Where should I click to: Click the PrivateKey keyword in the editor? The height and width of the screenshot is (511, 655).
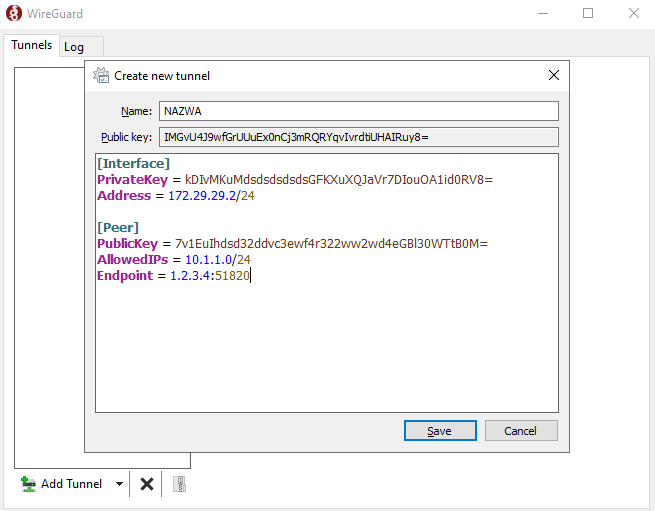[x=132, y=180]
